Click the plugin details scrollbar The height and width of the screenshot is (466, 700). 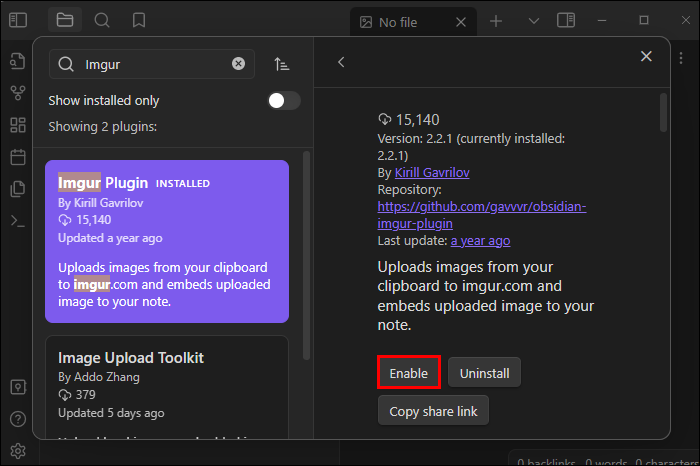(663, 112)
